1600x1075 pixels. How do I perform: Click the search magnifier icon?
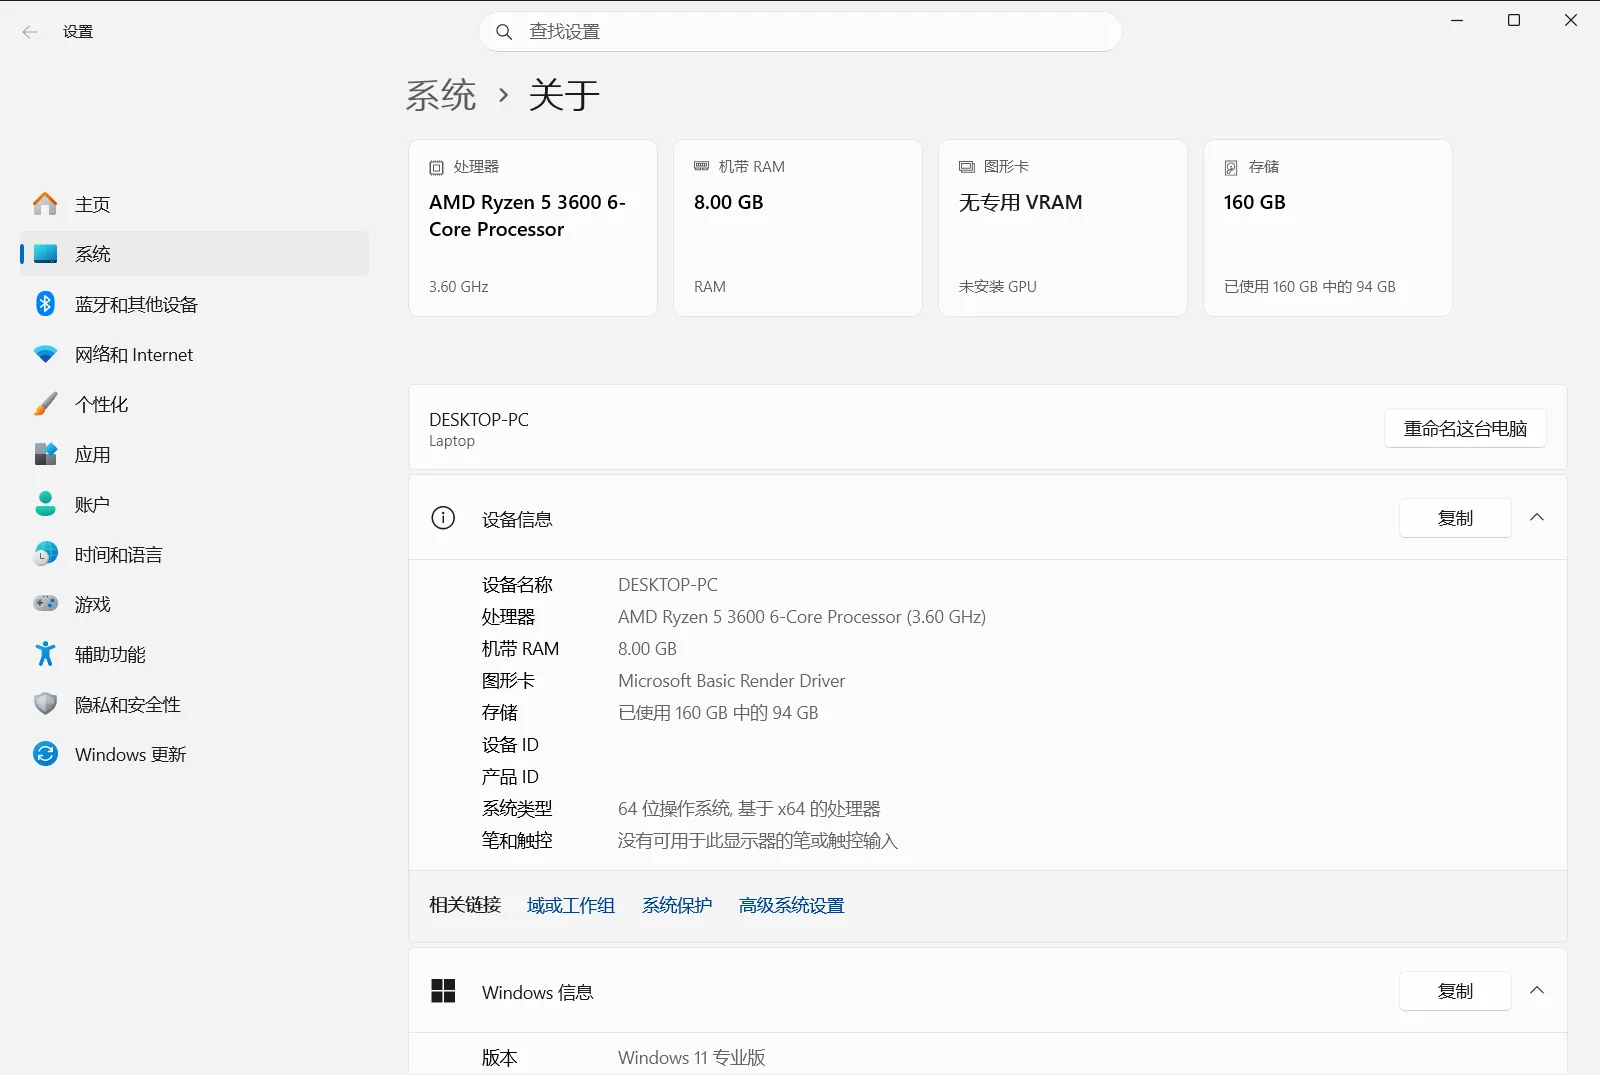point(504,32)
